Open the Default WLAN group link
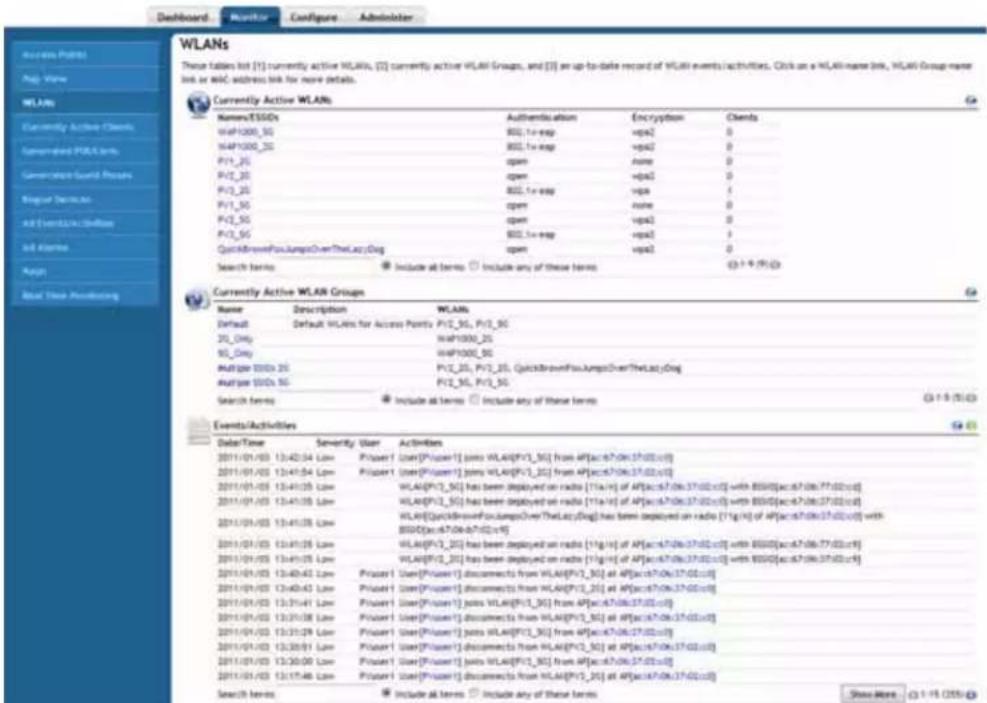 point(233,324)
